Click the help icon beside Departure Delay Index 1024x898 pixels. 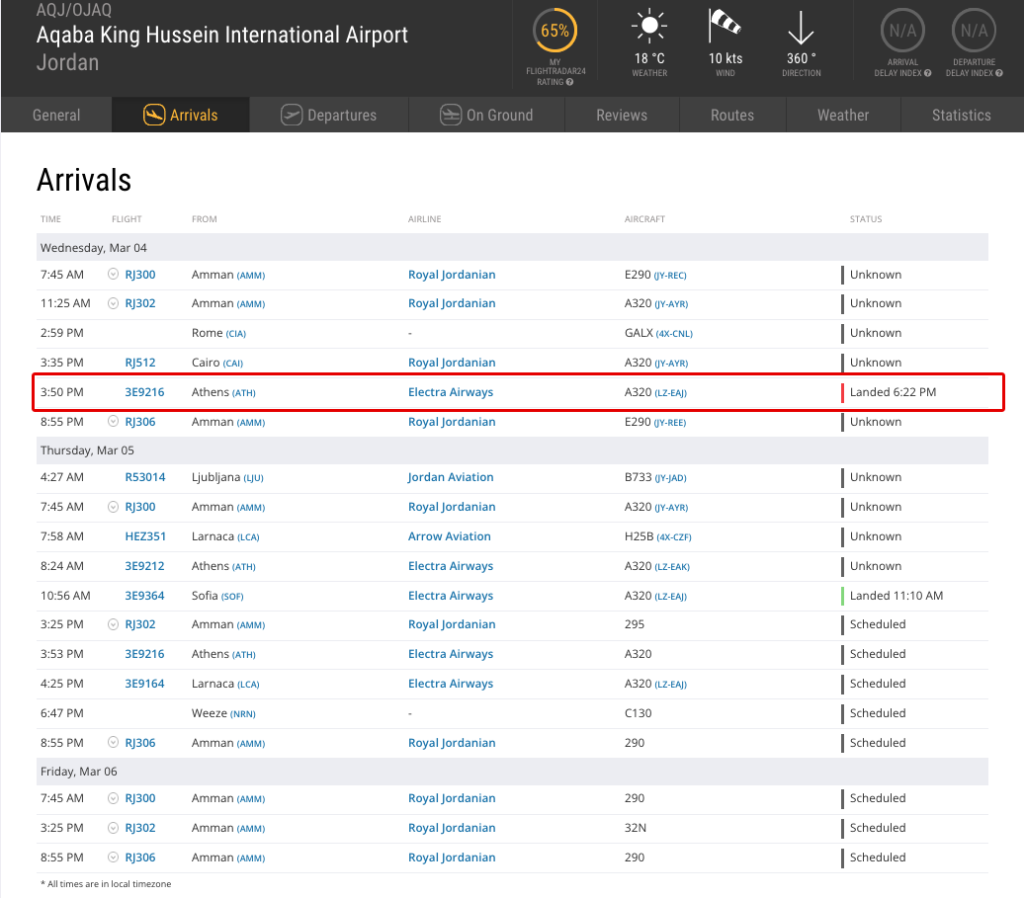[998, 73]
